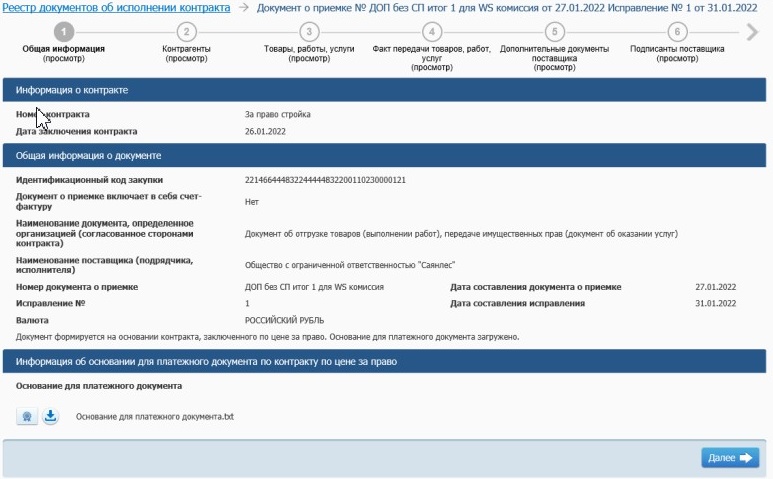This screenshot has width=773, height=479.
Task: Go to step 6 circle Подписанты поставщика
Action: pos(677,32)
